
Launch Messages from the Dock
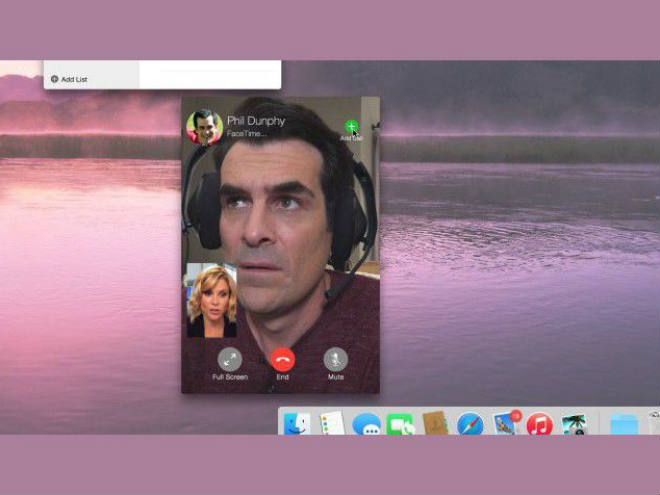coord(366,425)
